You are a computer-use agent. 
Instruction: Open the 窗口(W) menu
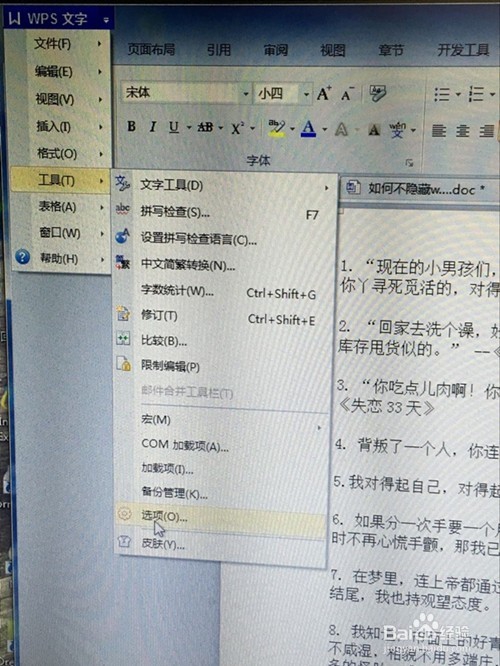point(60,233)
